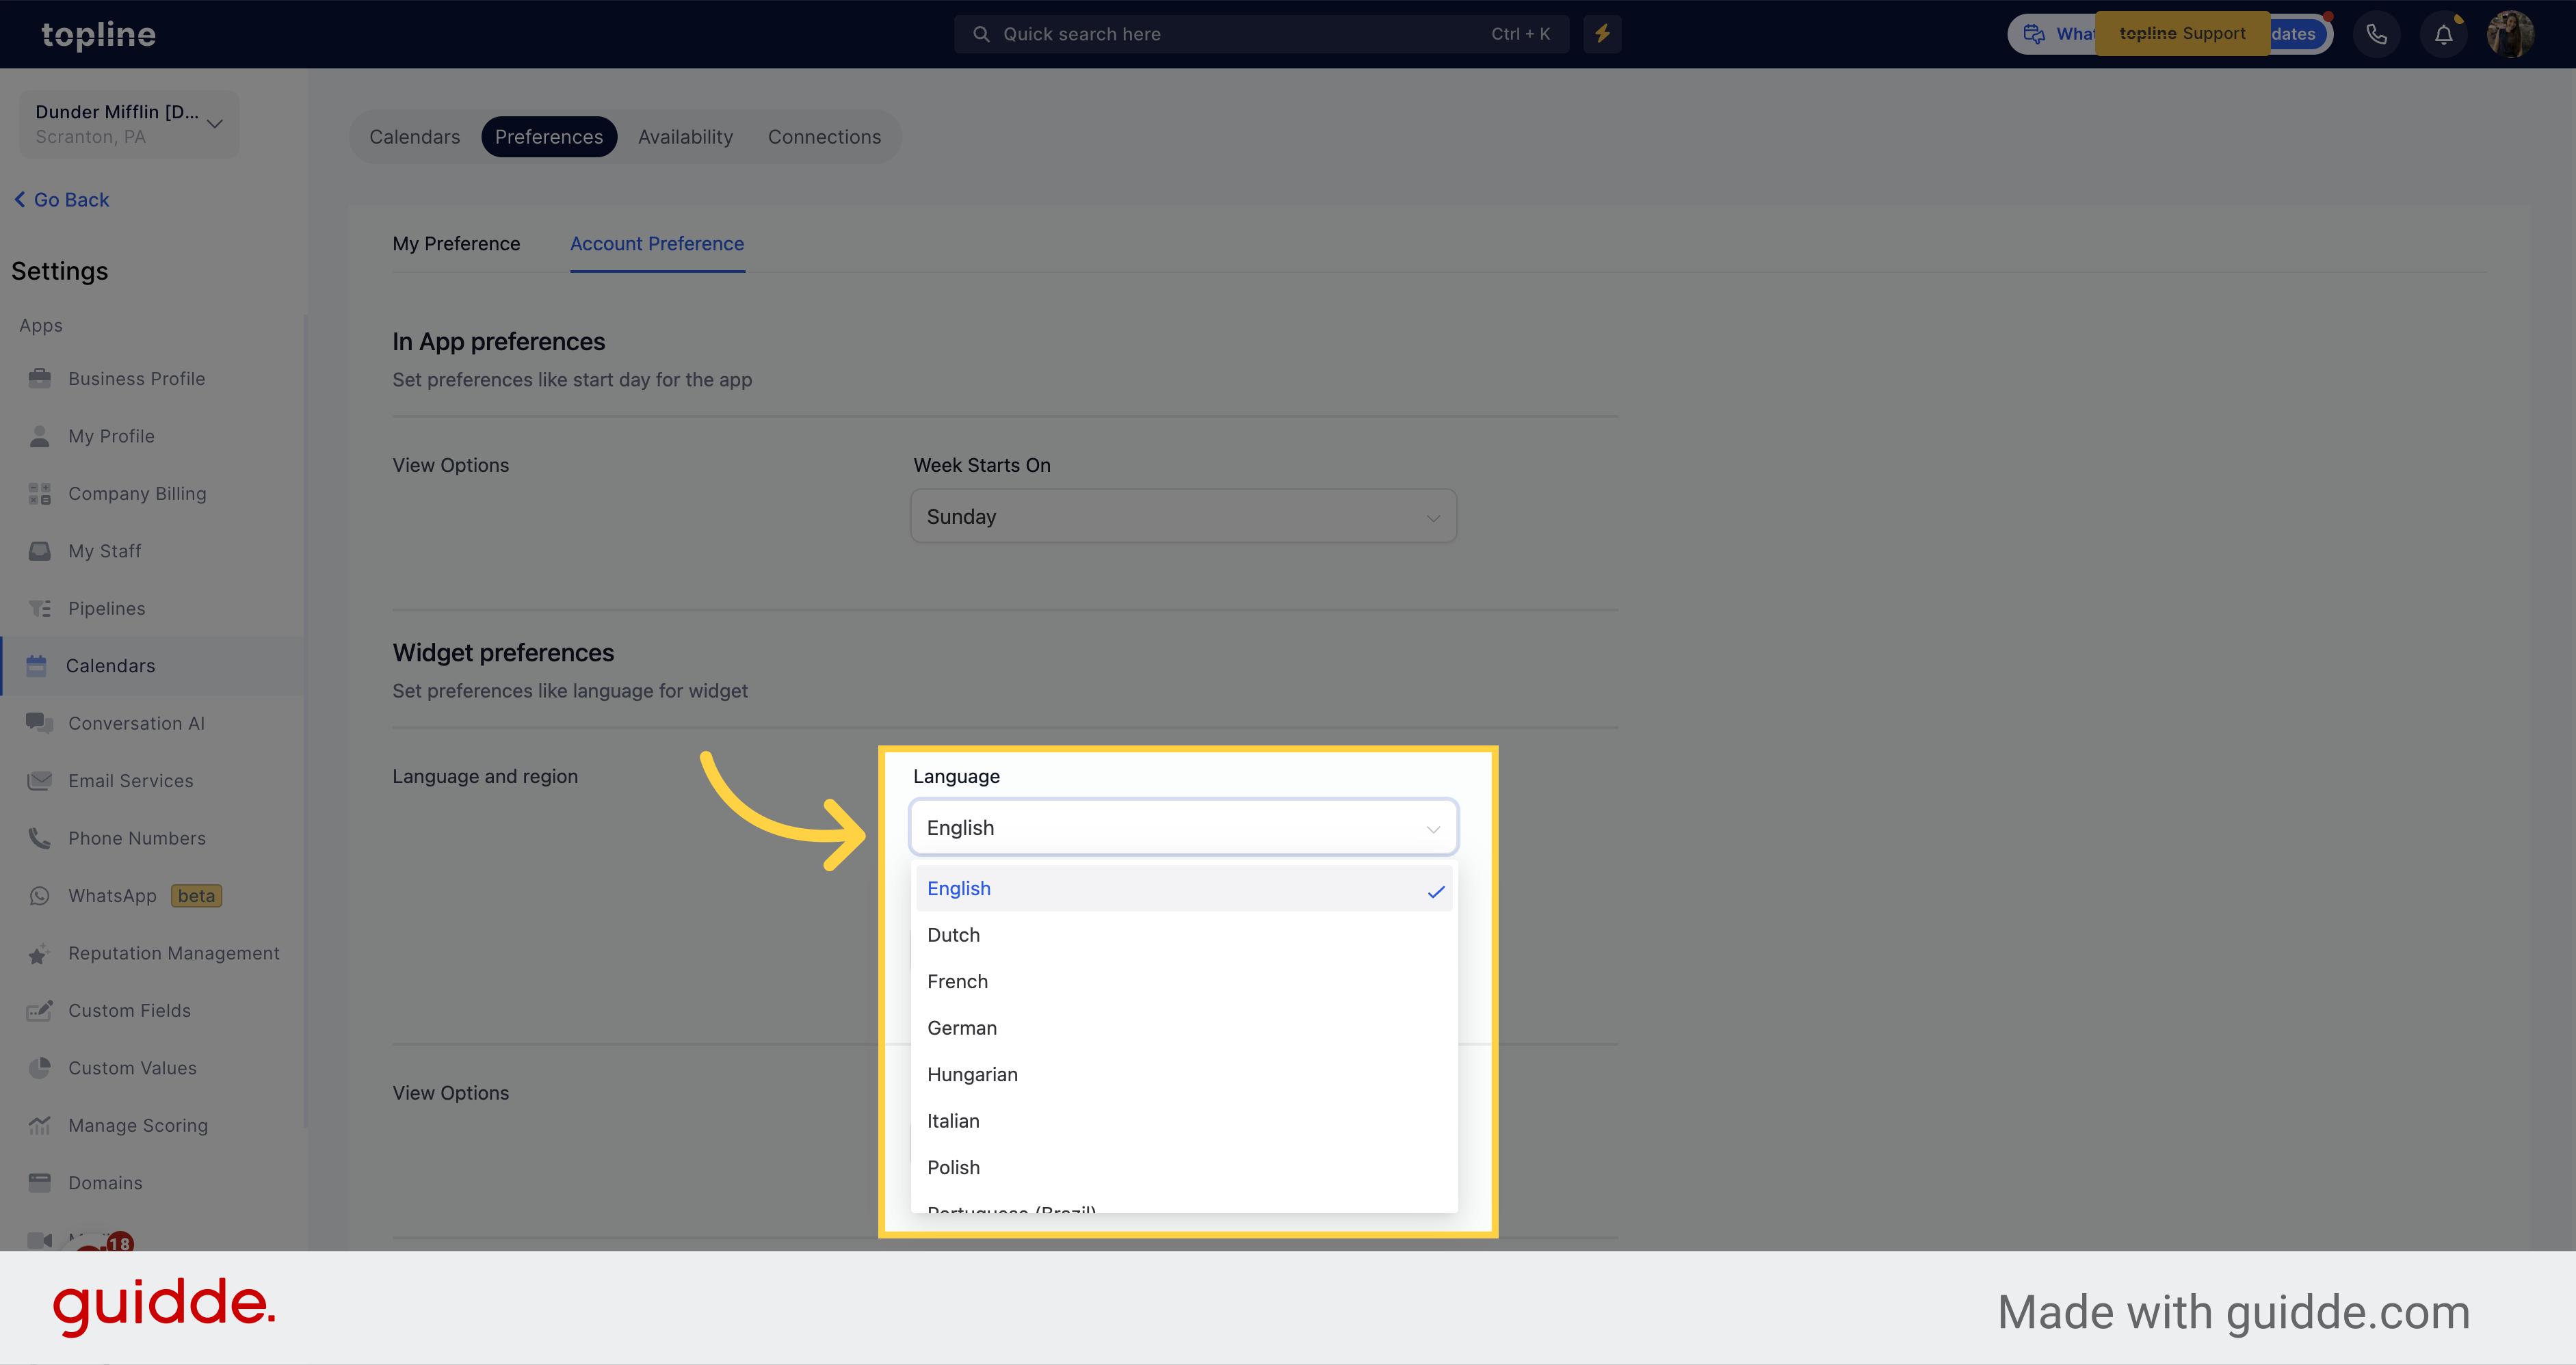Click Go Back navigation link

[63, 200]
